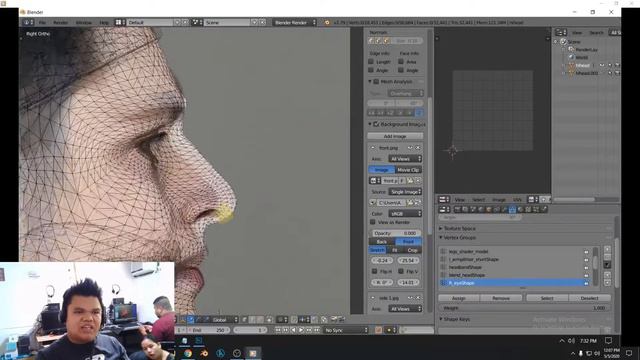The height and width of the screenshot is (360, 640).
Task: Remove front.png background image with its X icon
Action: (x=418, y=147)
